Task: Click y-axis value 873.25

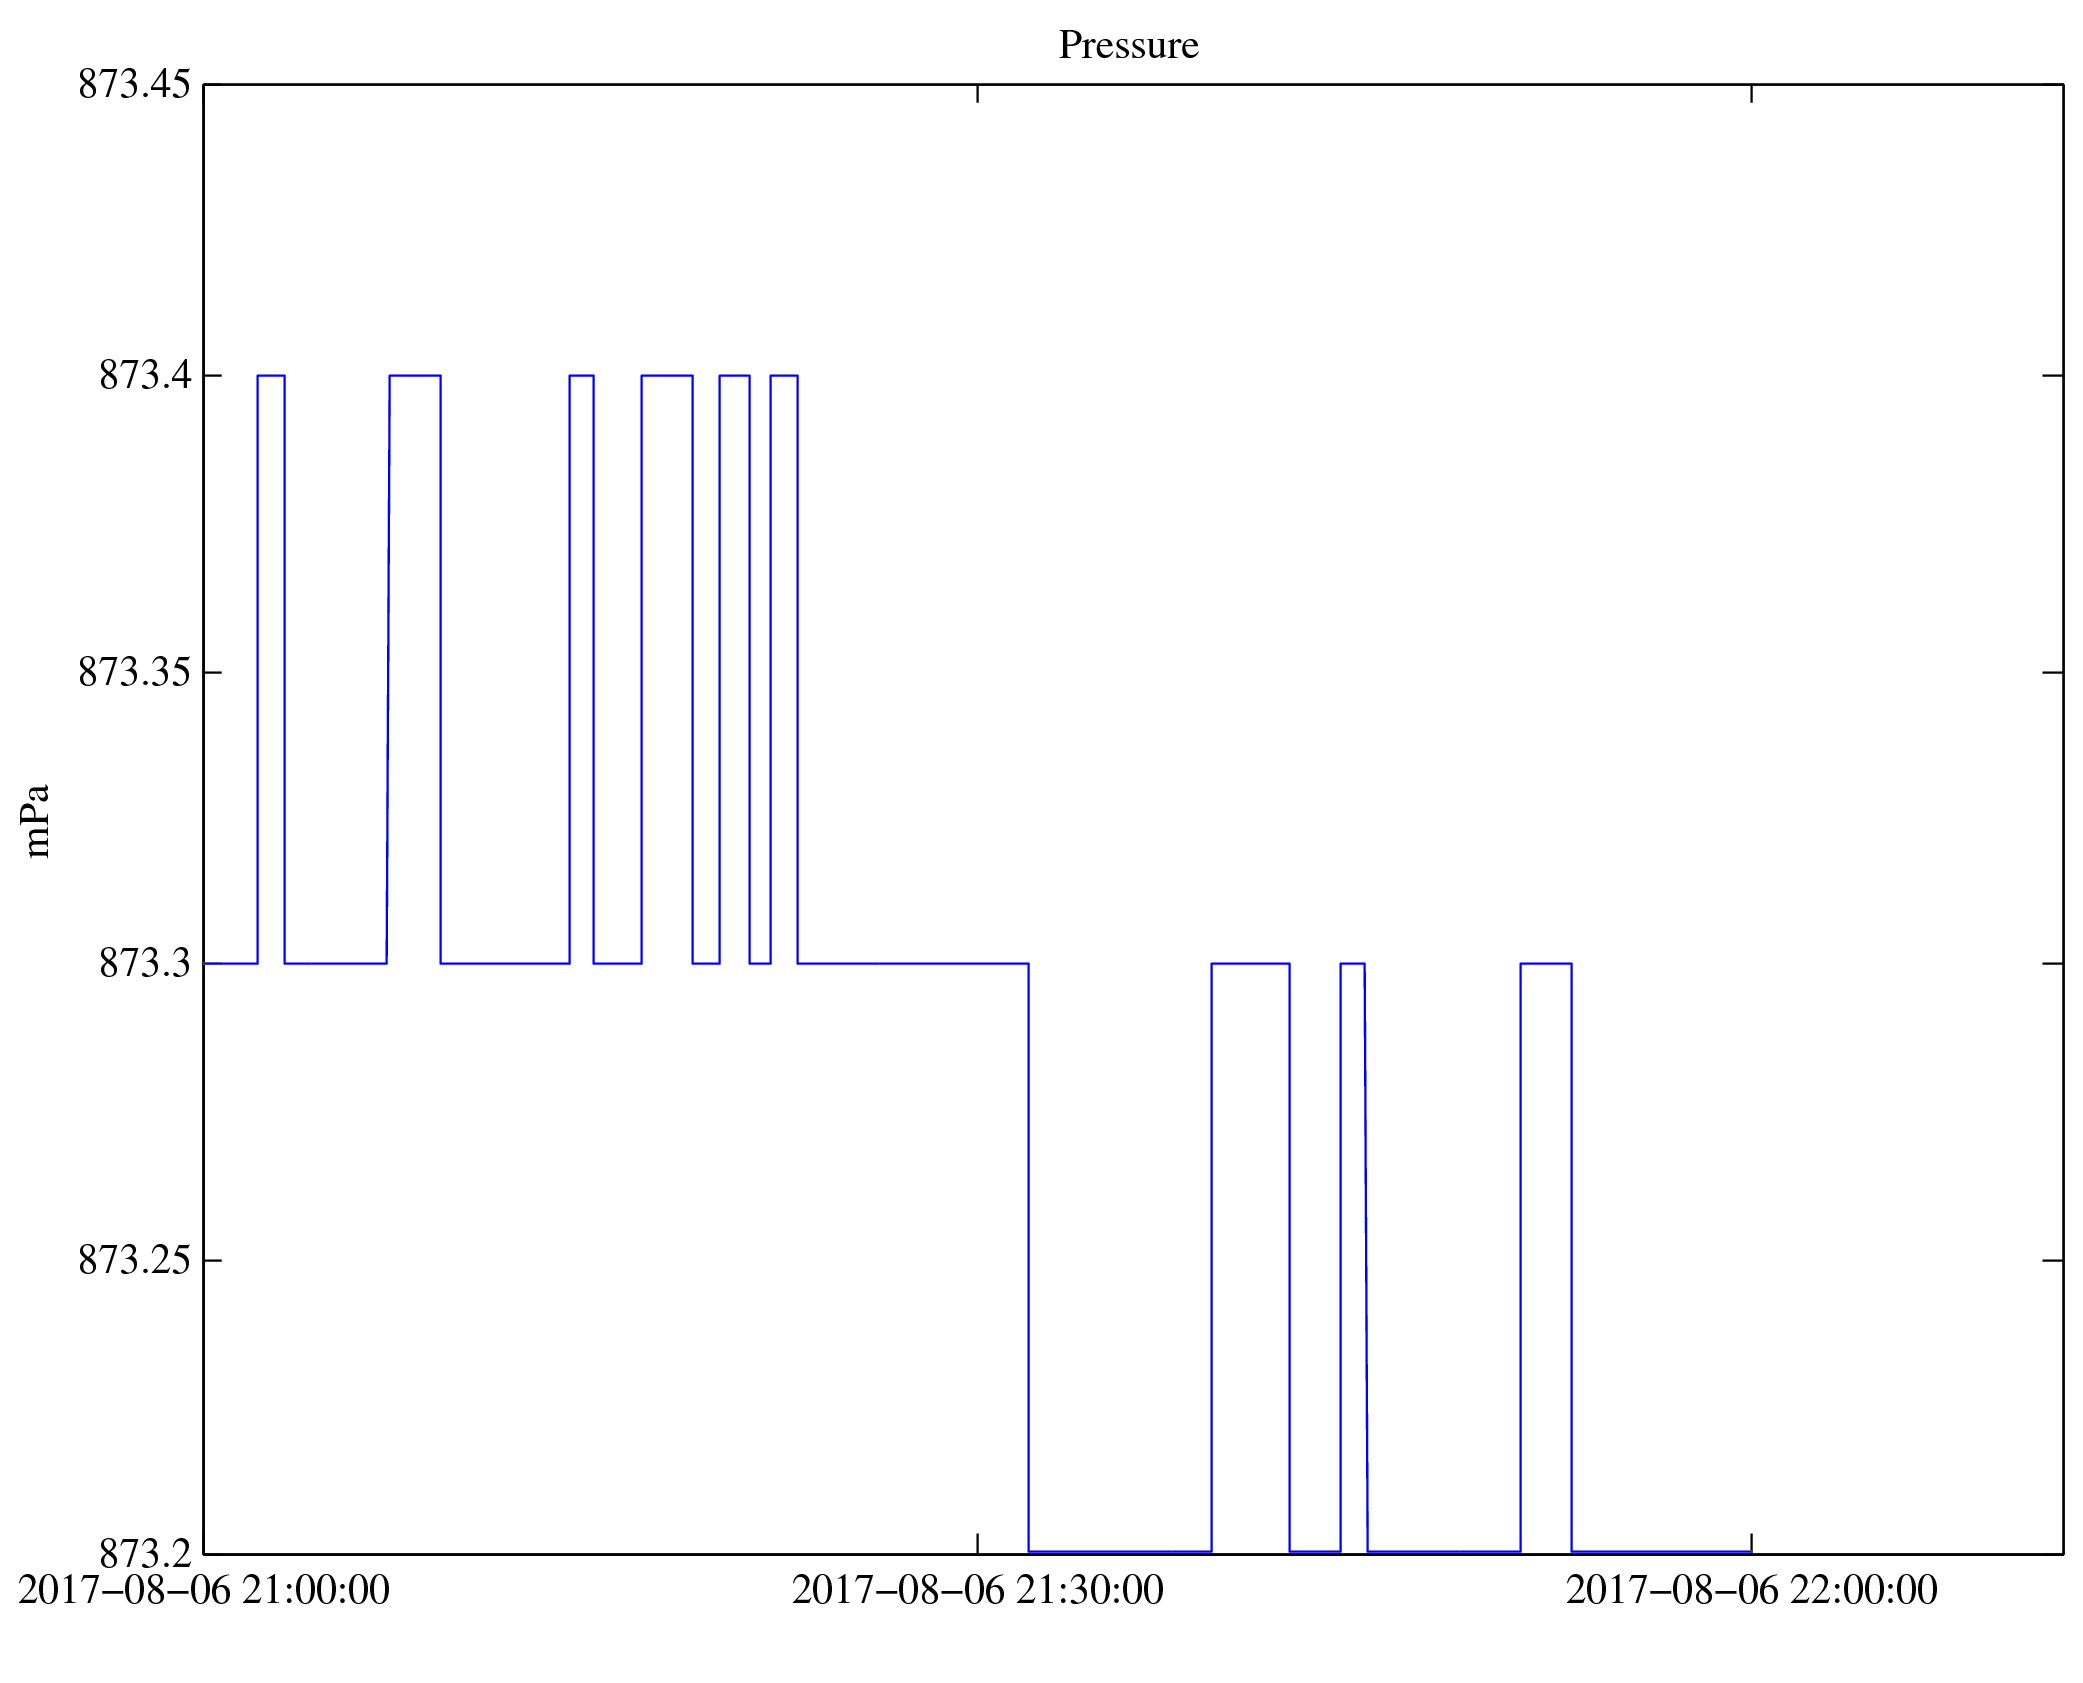Action: (x=134, y=1260)
